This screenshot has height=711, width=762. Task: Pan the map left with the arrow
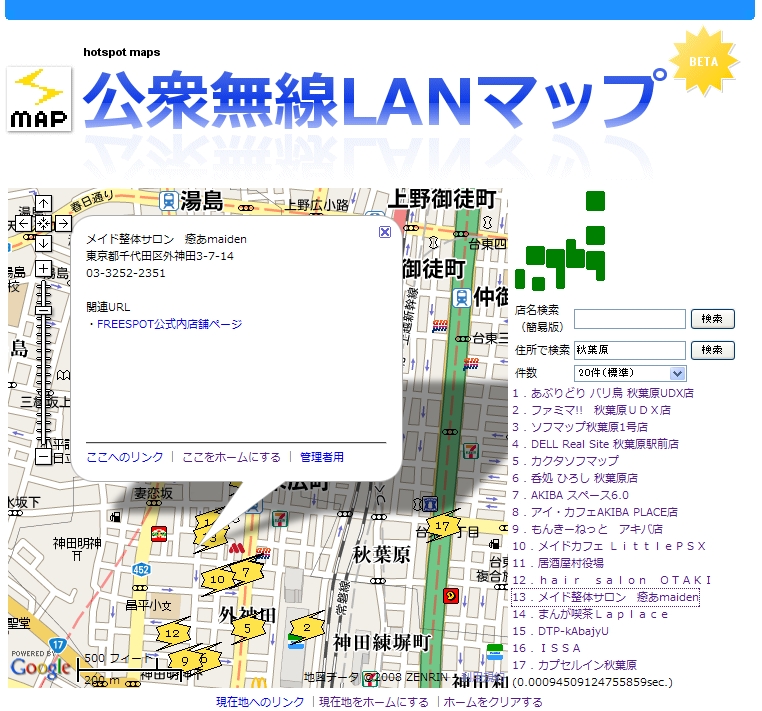(x=23, y=224)
